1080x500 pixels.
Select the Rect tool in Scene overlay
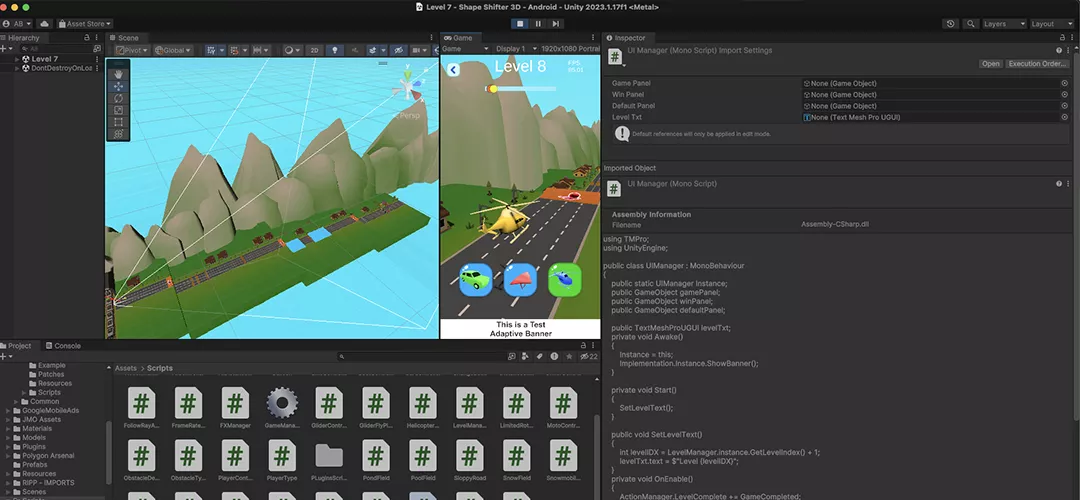click(118, 122)
